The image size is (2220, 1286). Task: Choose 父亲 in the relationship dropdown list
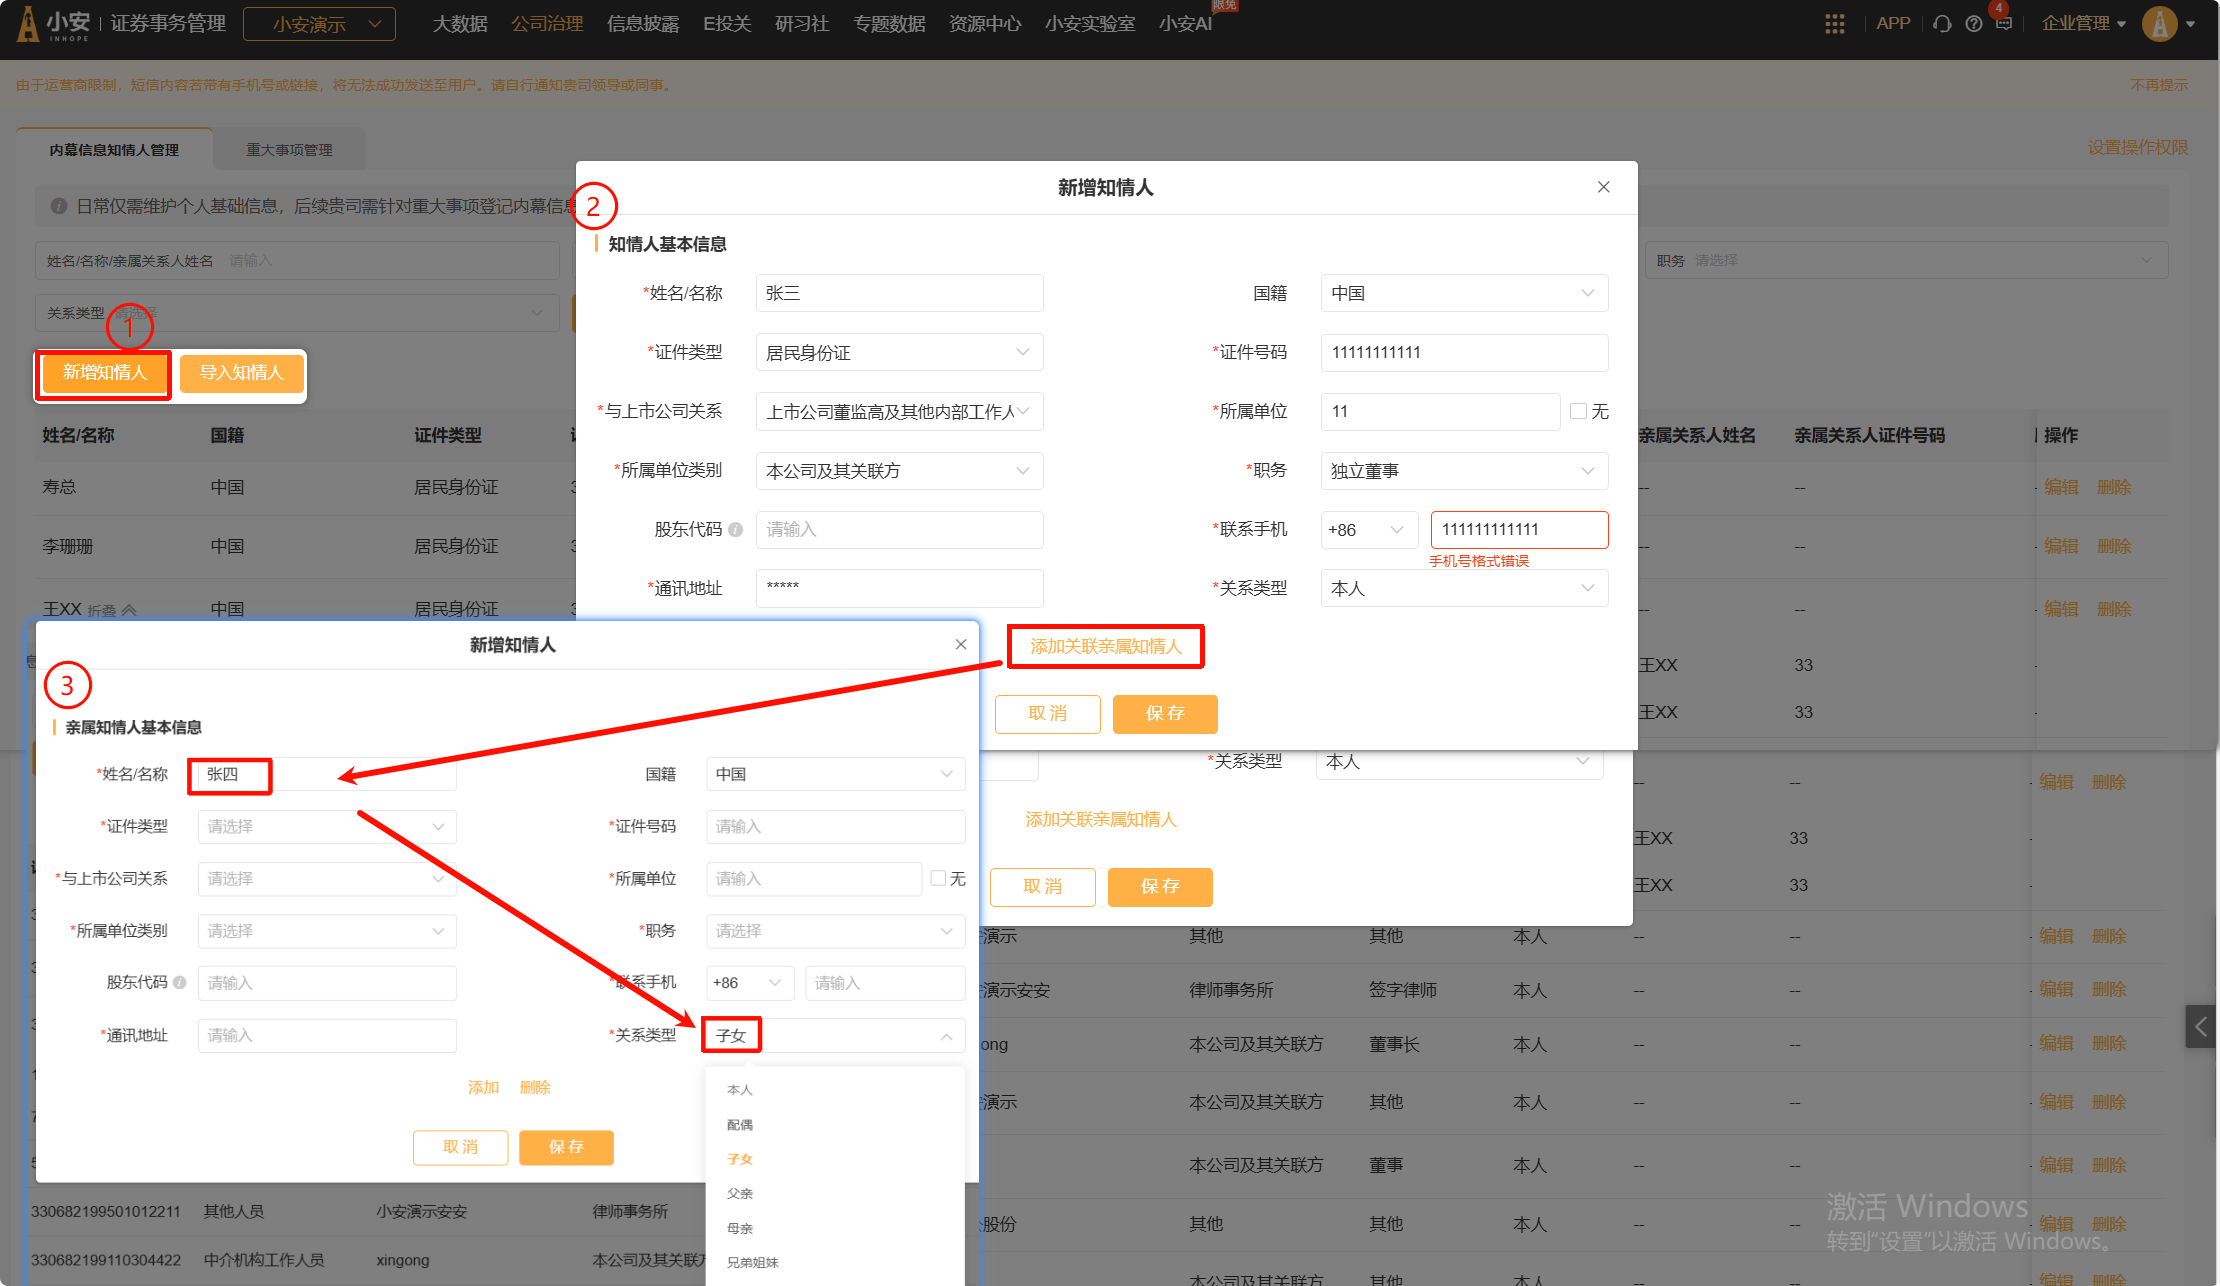(740, 1194)
